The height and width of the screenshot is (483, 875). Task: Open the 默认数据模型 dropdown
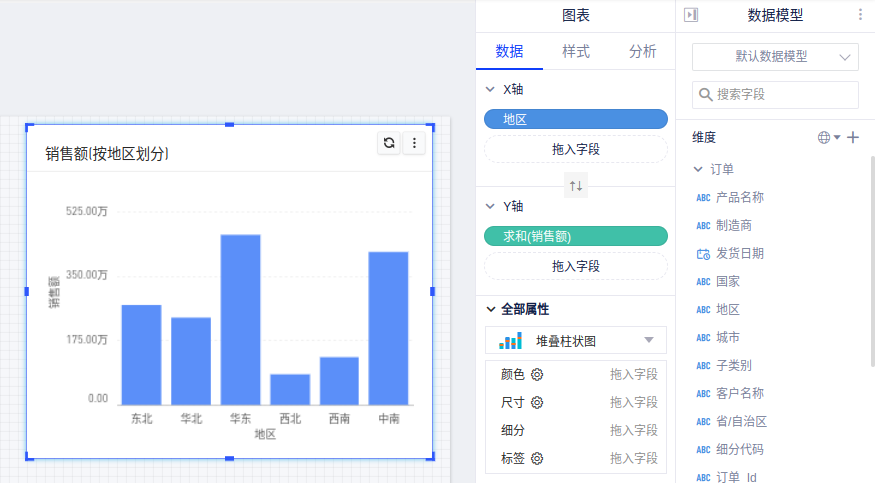775,57
